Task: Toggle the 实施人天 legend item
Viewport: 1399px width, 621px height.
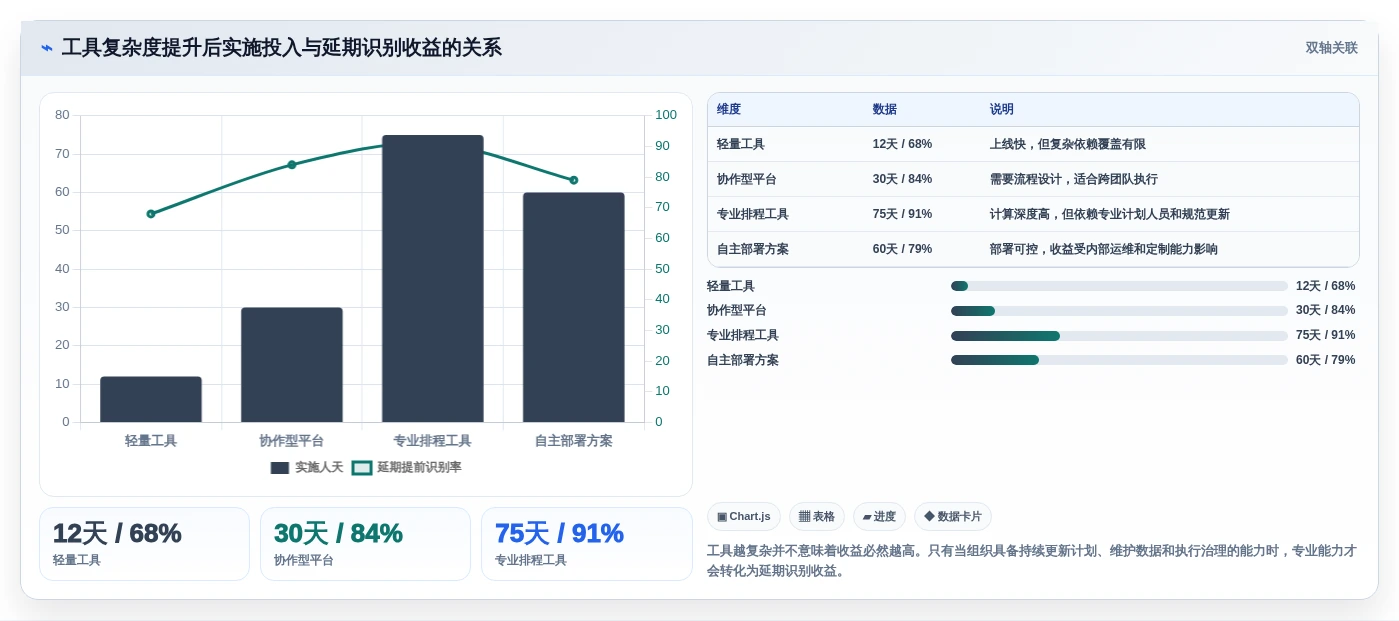Action: 307,468
